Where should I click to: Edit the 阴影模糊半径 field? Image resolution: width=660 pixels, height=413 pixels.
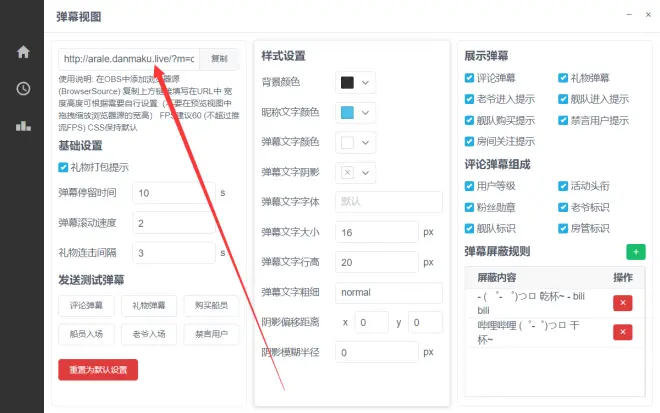(377, 352)
